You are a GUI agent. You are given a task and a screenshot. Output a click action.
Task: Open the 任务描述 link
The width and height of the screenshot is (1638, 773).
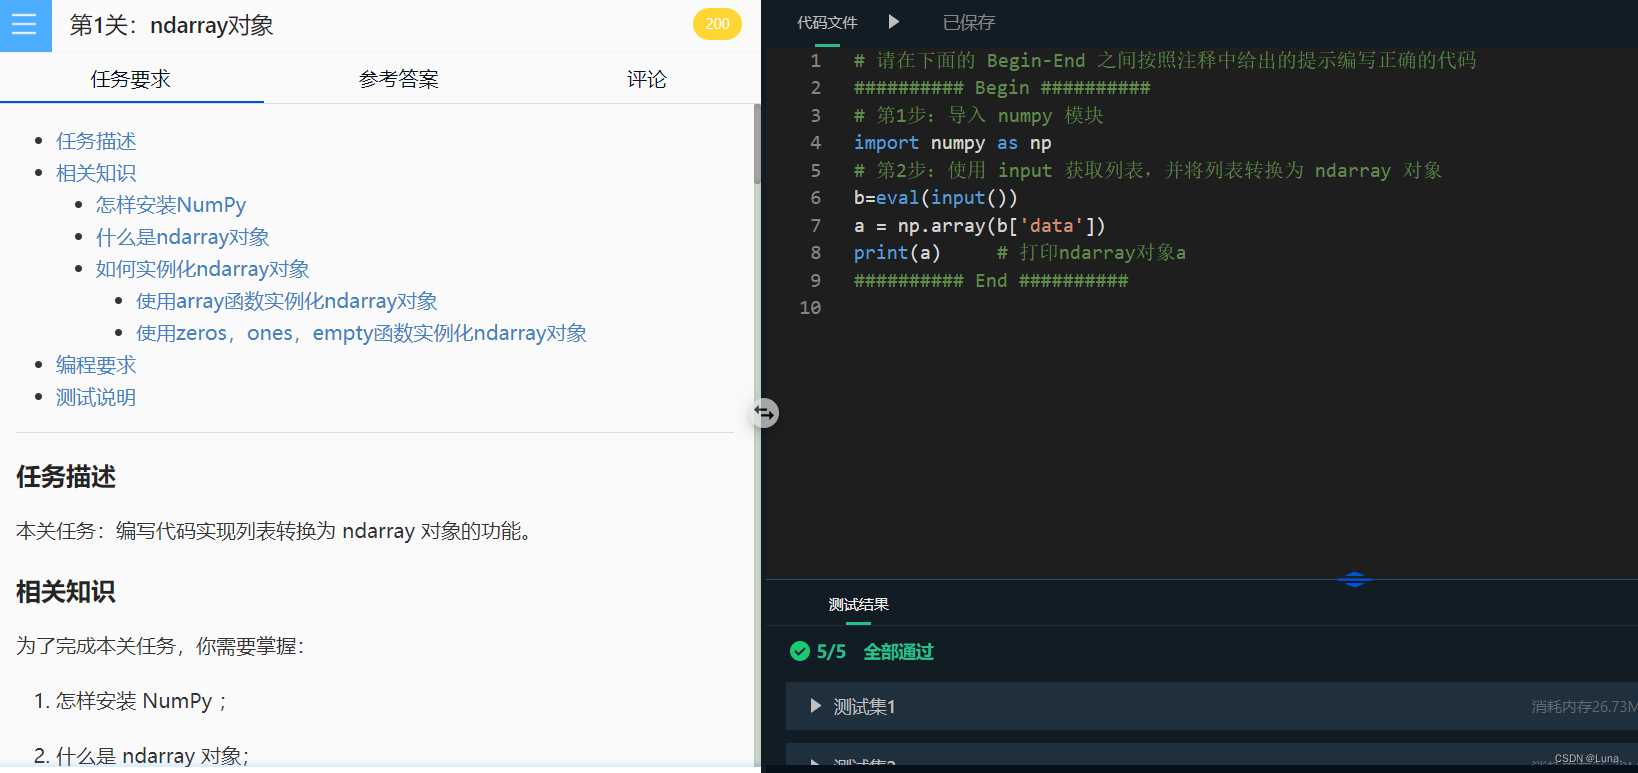click(x=96, y=141)
